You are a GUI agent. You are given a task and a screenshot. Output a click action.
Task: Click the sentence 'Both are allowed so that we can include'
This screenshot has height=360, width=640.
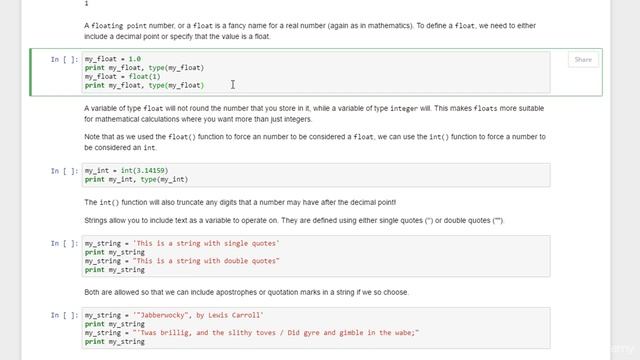(247, 292)
